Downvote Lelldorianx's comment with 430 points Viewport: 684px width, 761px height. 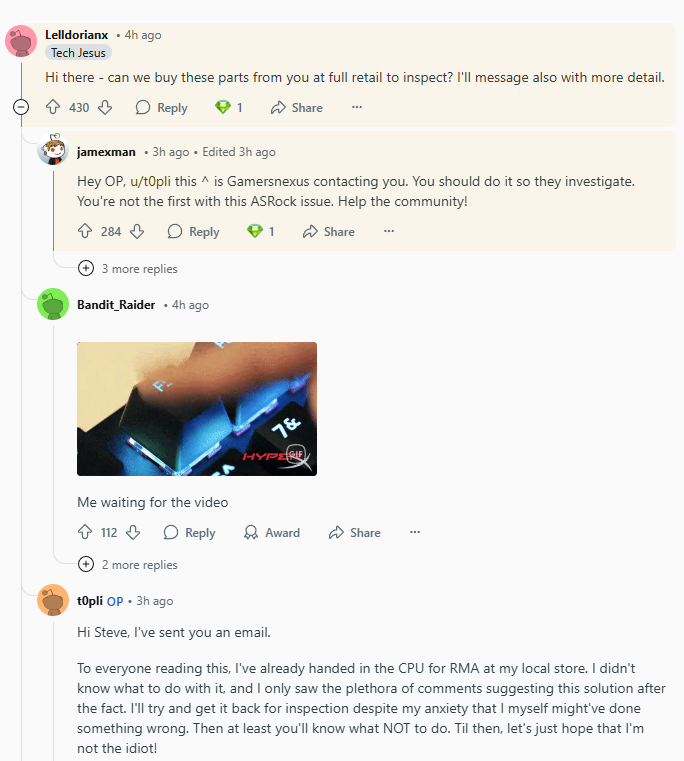pyautogui.click(x=105, y=107)
